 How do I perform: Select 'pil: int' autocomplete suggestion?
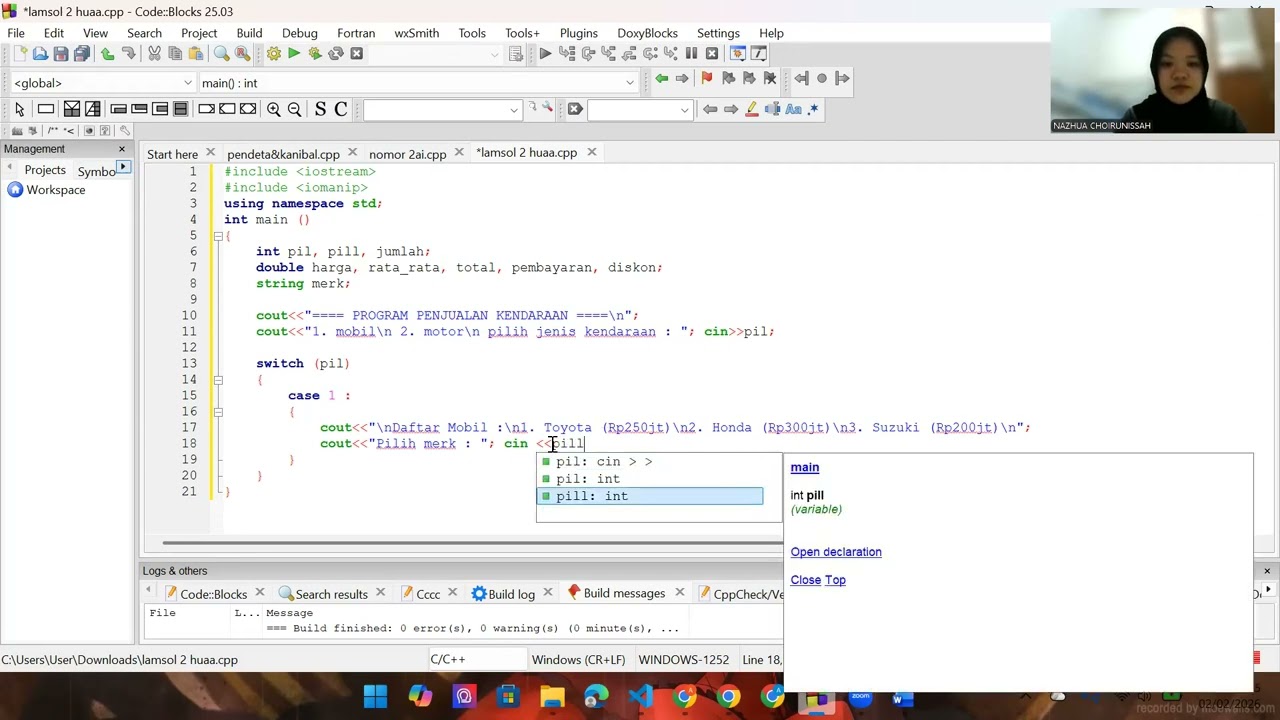tap(650, 479)
